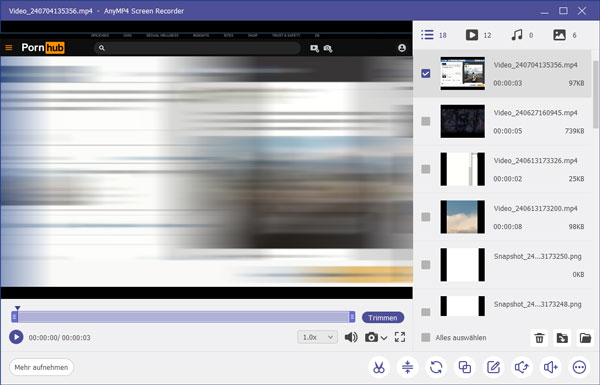Click the playhead marker on timeline
The width and height of the screenshot is (600, 385).
click(17, 308)
